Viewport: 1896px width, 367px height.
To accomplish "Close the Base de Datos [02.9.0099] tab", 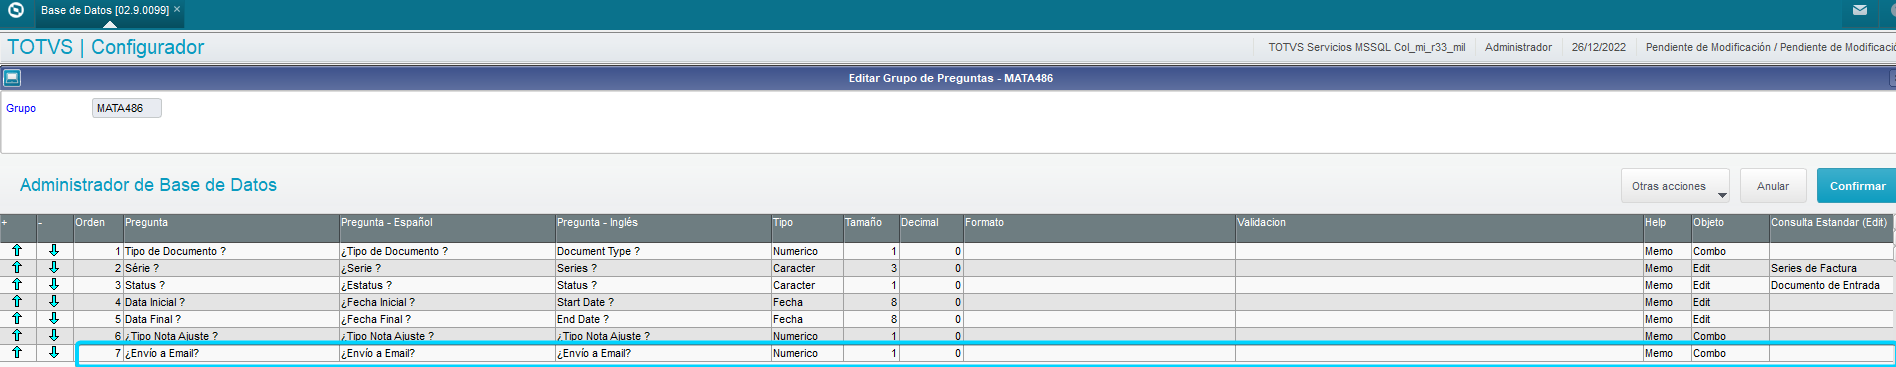I will 177,9.
